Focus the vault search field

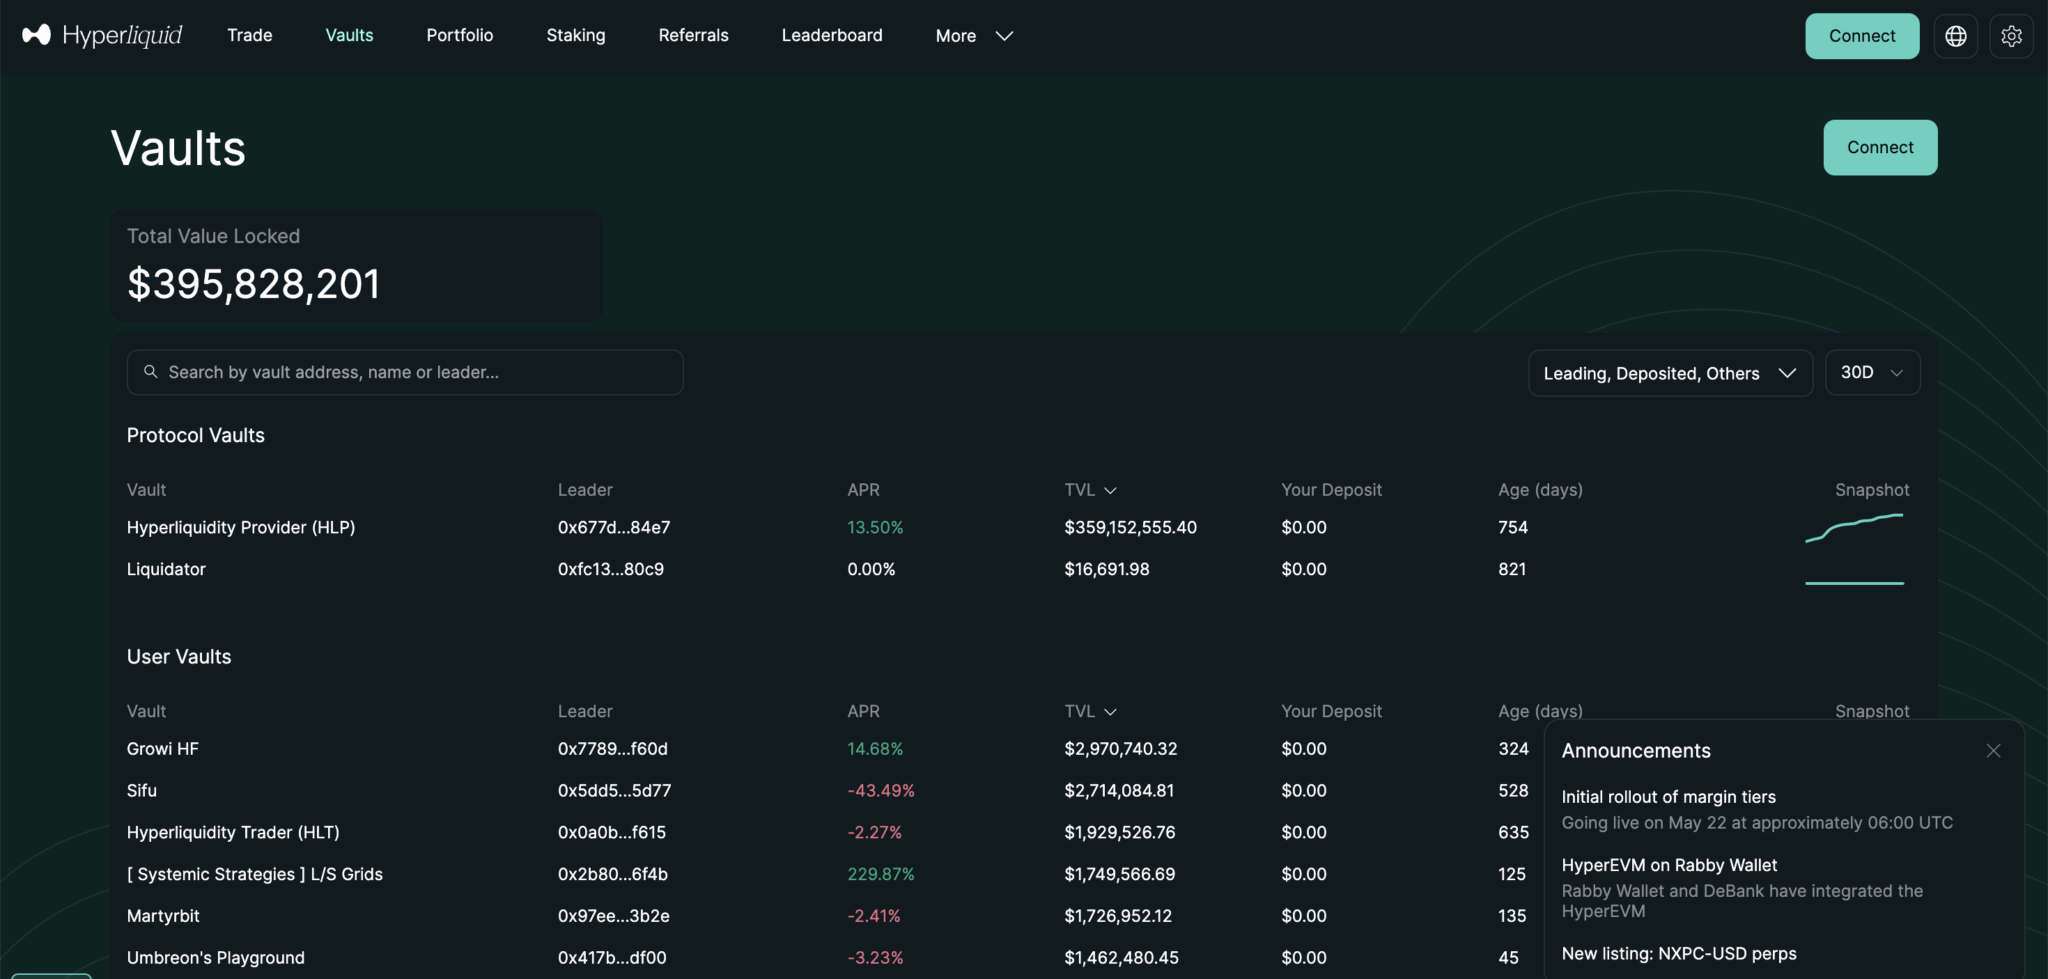[420, 373]
